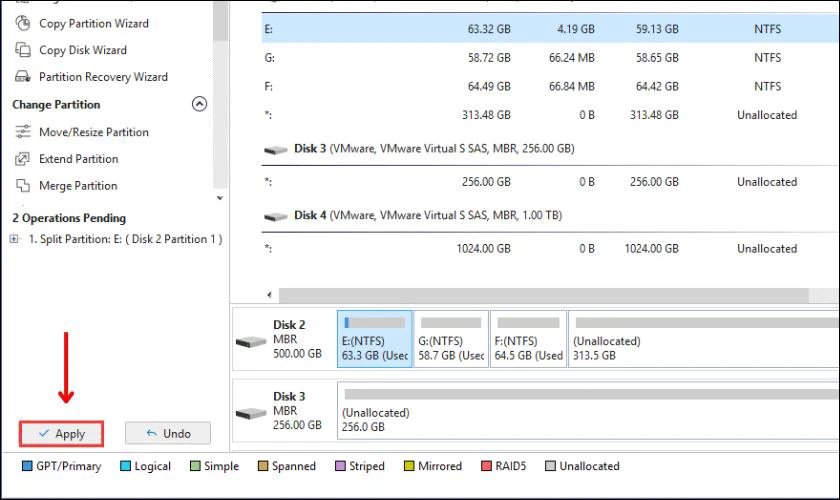Click the 66.24 MB used value for G:
840x500 pixels.
click(572, 57)
